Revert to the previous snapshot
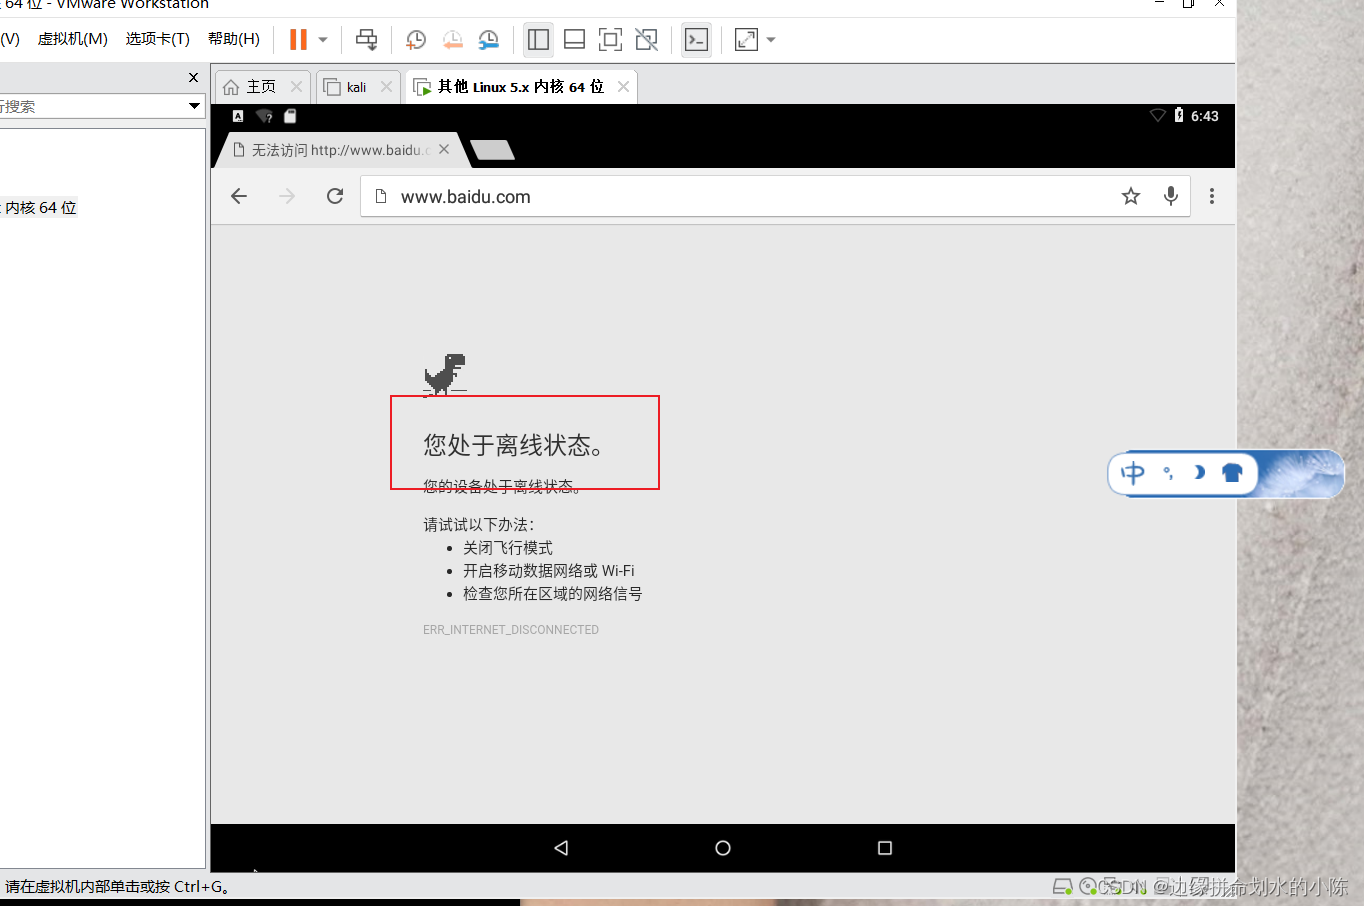 click(x=452, y=40)
